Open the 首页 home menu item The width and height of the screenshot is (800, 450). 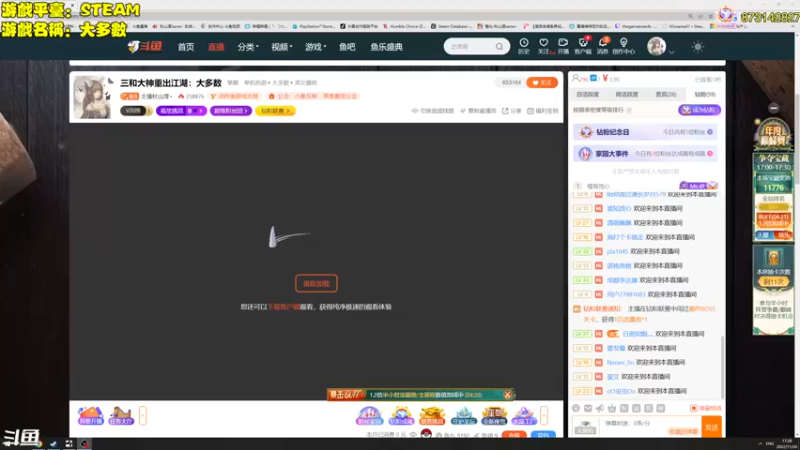(186, 47)
